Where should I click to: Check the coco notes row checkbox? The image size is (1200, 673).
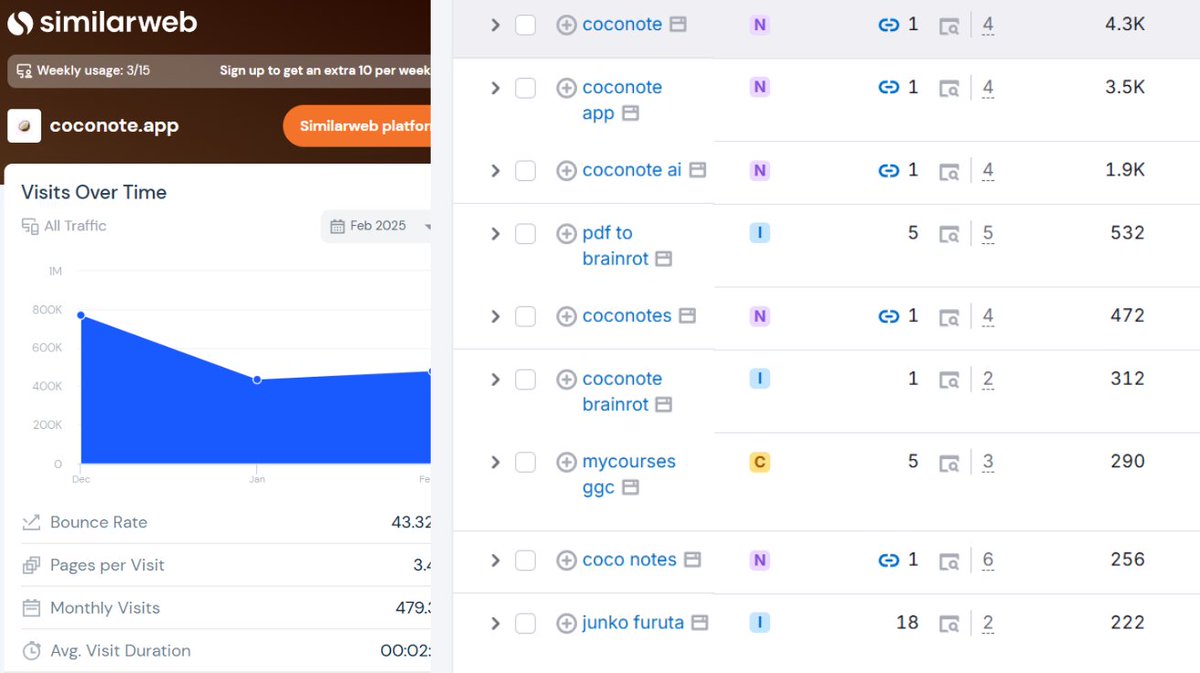click(x=525, y=561)
